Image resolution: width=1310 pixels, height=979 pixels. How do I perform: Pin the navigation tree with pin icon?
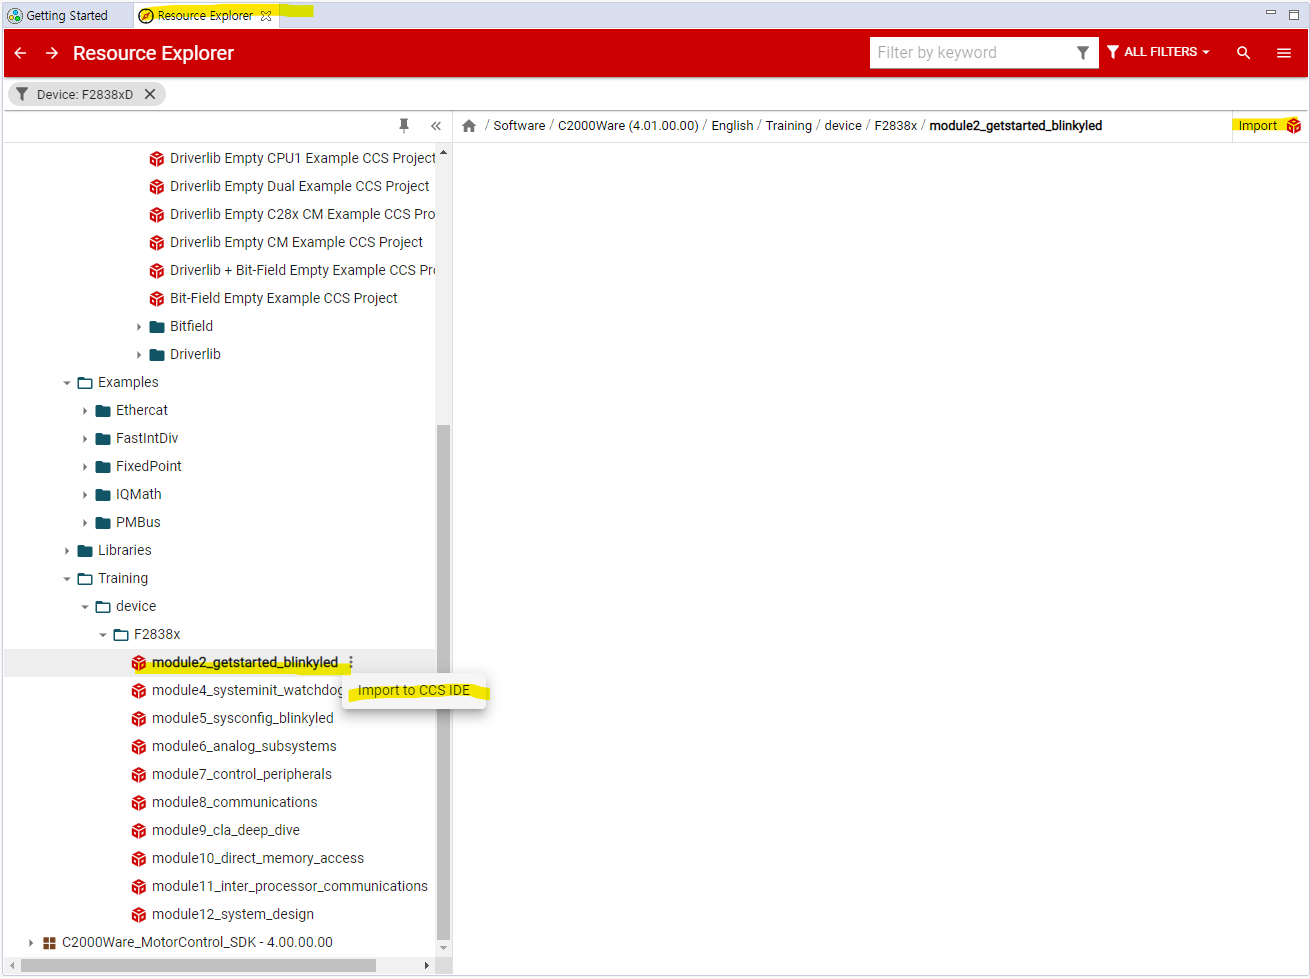point(404,125)
